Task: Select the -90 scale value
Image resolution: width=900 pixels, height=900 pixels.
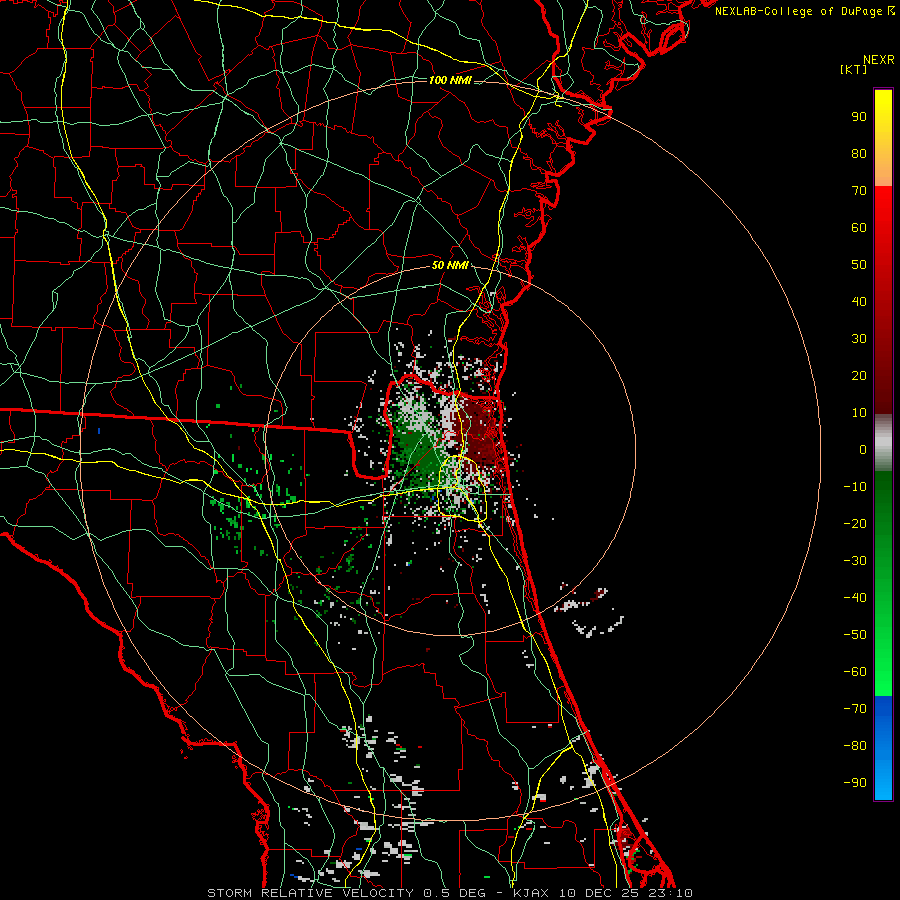Action: pyautogui.click(x=855, y=783)
